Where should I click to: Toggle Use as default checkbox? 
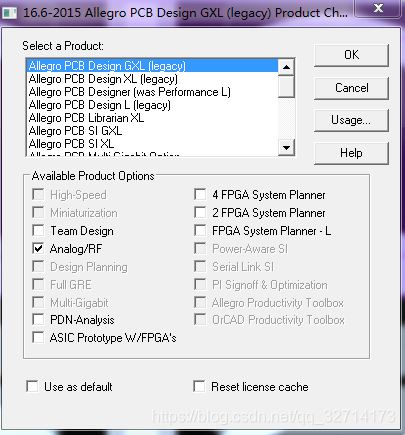pyautogui.click(x=32, y=387)
